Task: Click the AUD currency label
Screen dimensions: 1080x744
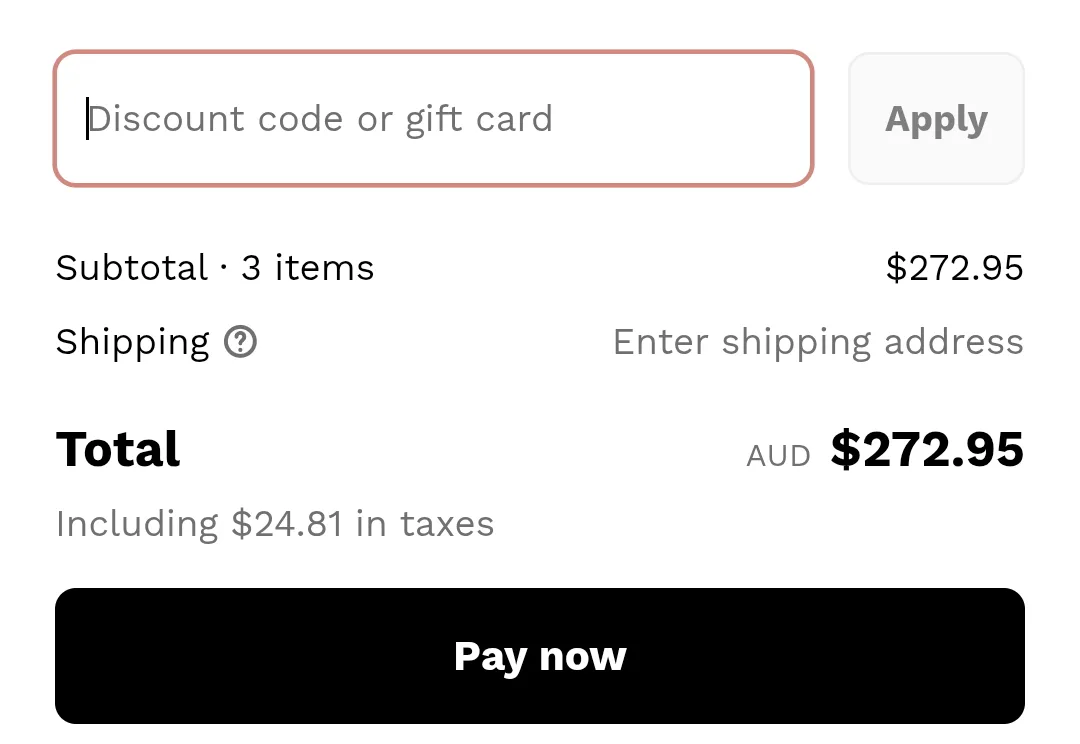Action: point(778,455)
